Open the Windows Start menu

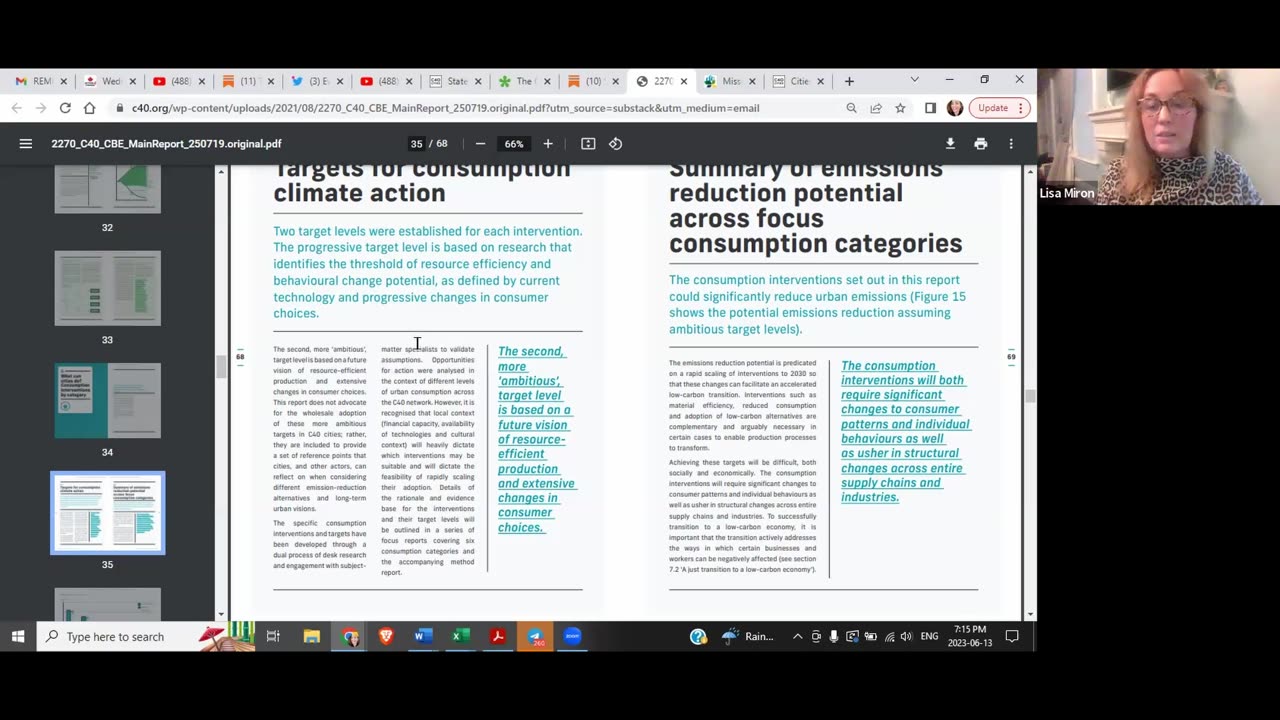coord(18,636)
